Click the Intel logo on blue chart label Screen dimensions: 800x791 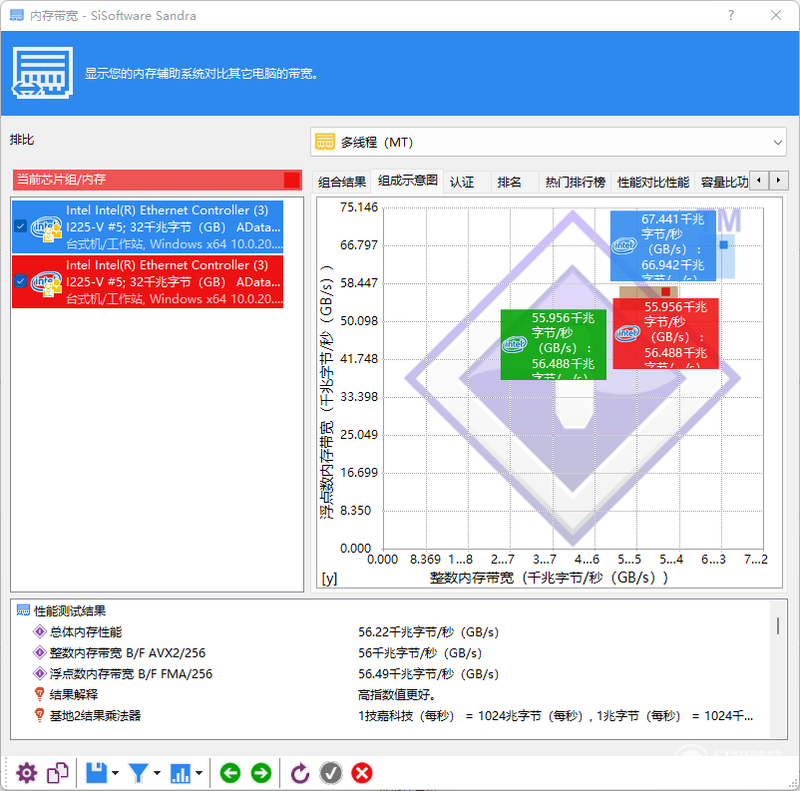623,245
